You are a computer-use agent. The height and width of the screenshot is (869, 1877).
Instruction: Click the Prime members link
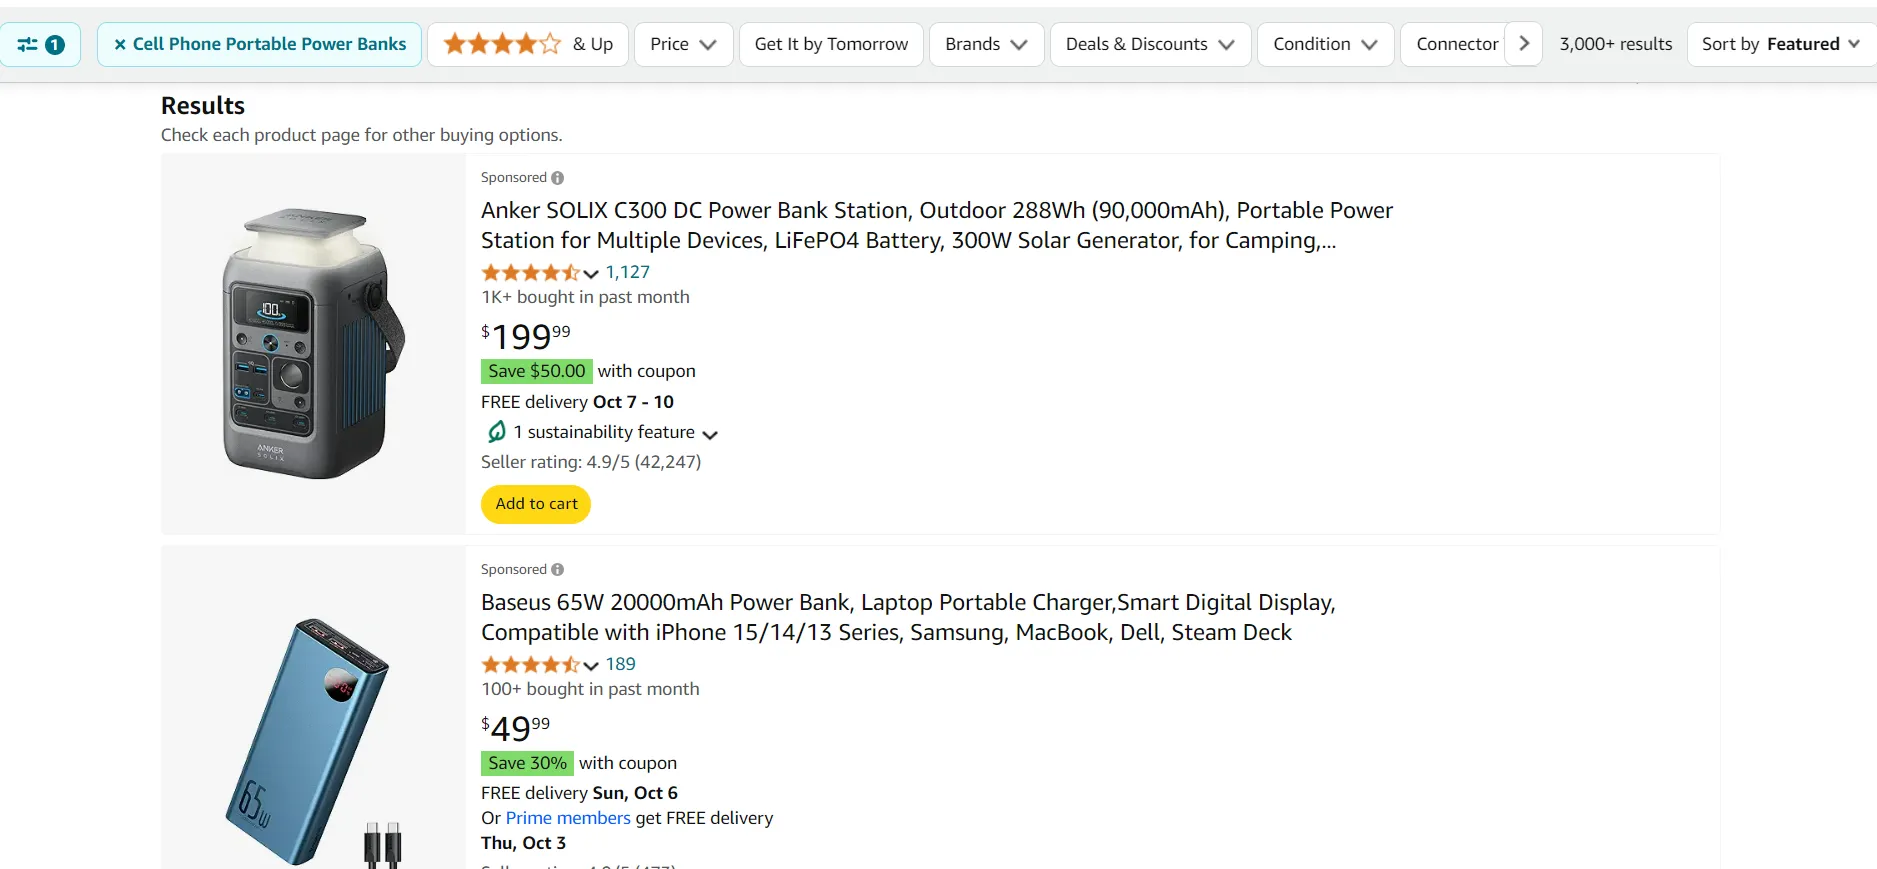coord(567,817)
